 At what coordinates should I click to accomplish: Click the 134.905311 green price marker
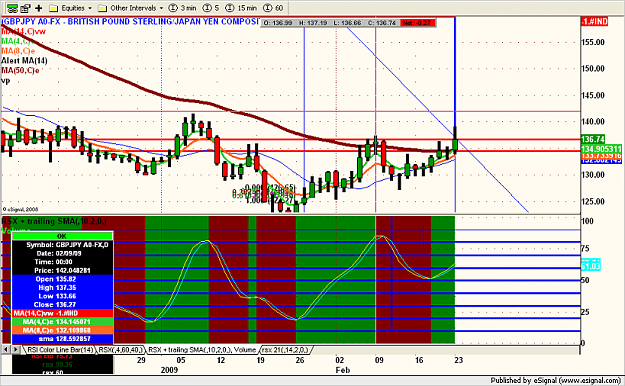(x=601, y=149)
